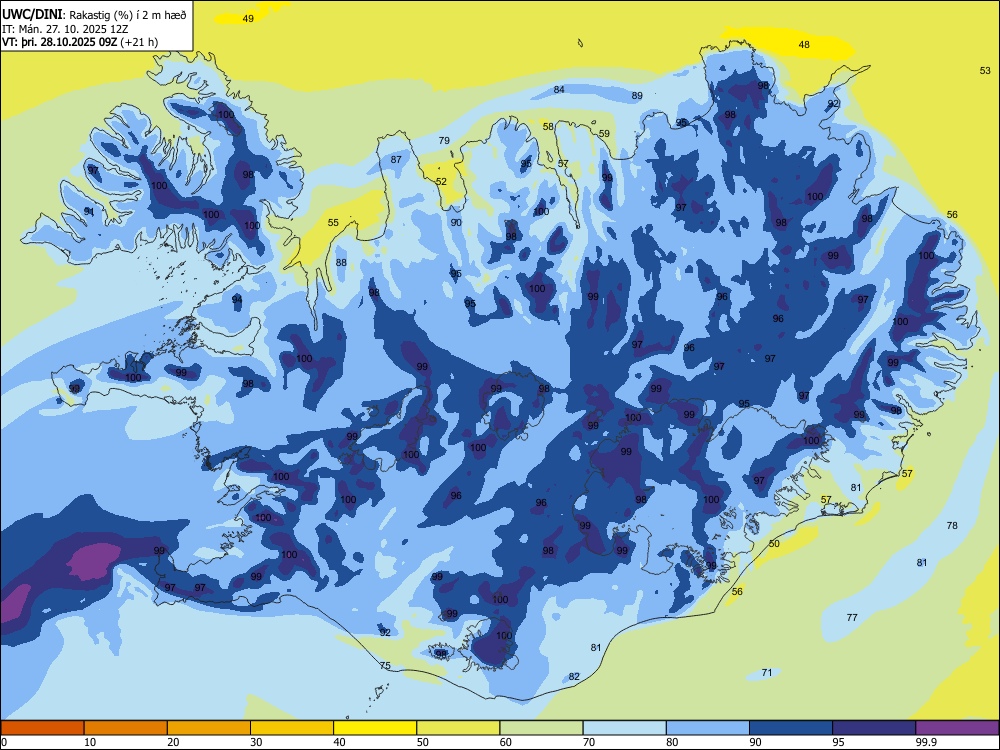The width and height of the screenshot is (1000, 750).
Task: Select map value 88 near the bay
Action: click(x=341, y=262)
